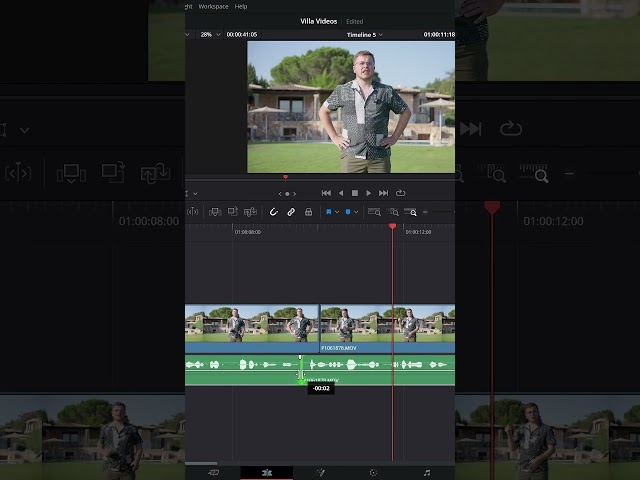Click the Overwrite Clip toolbar icon
This screenshot has height=480, width=640.
[233, 211]
